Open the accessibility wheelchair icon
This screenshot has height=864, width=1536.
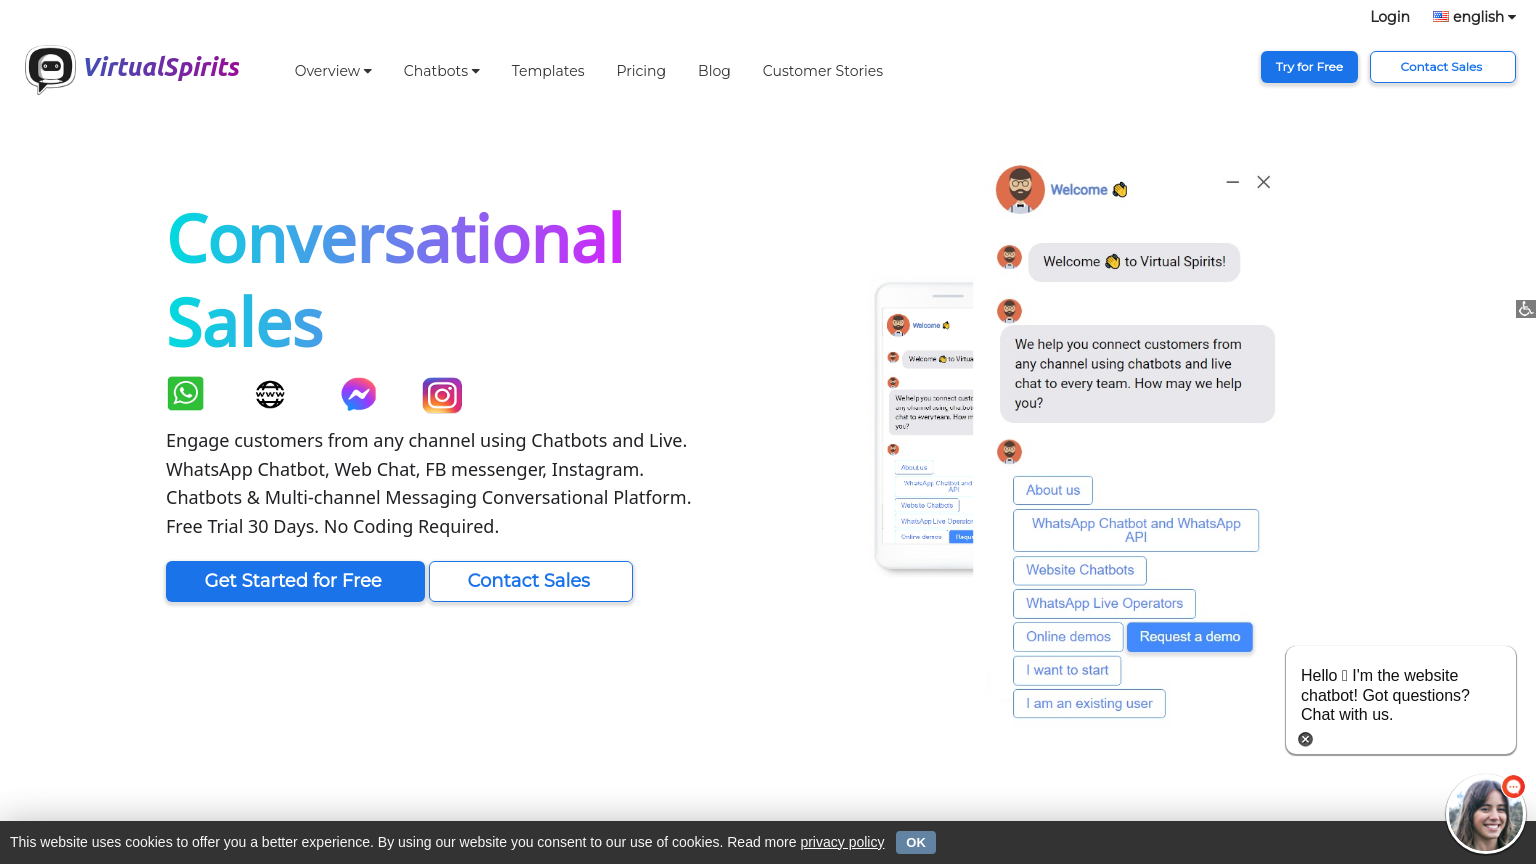coord(1525,309)
